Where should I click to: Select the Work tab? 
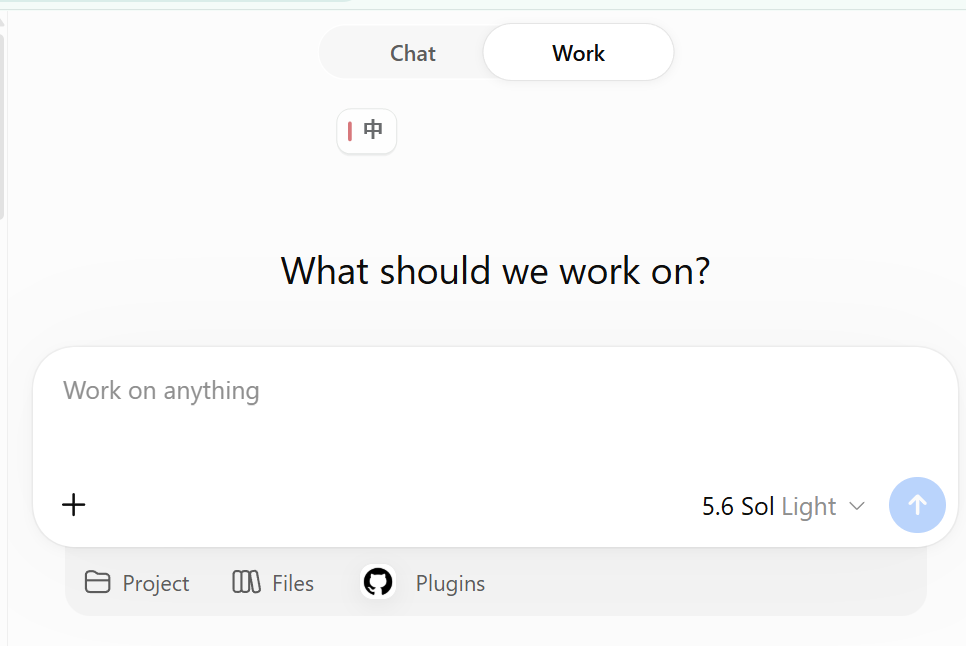(578, 53)
